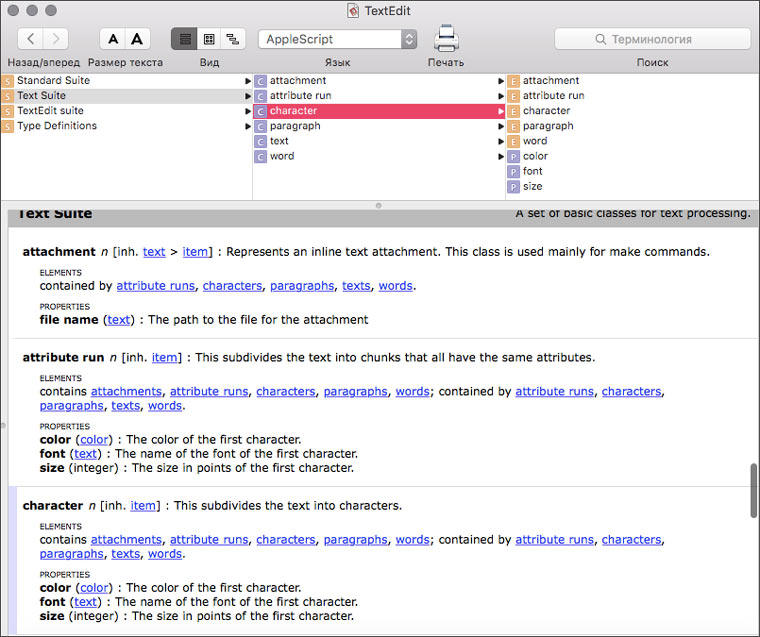Open the AppleScript language dropdown
The height and width of the screenshot is (637, 760).
337,39
